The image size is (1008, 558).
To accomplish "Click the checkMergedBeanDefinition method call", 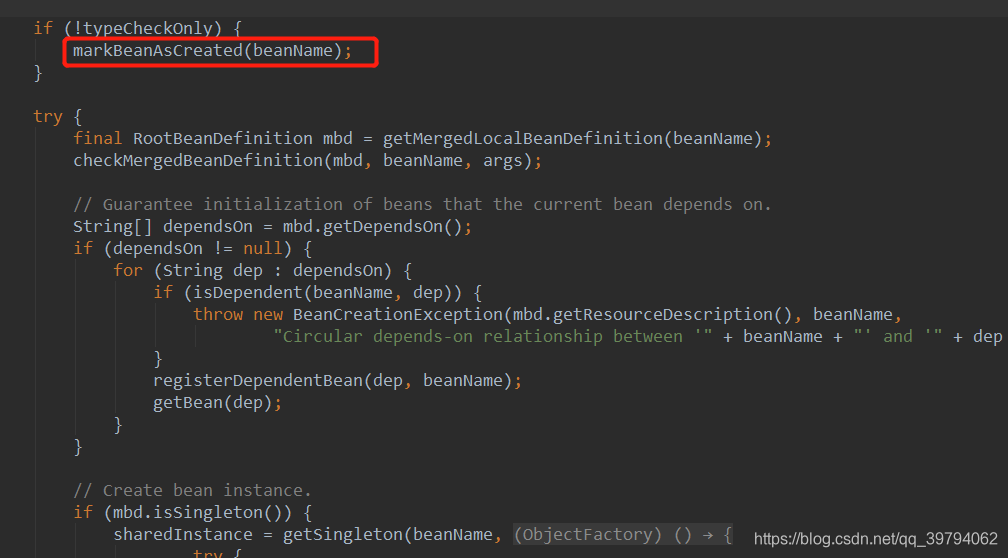I will point(197,160).
